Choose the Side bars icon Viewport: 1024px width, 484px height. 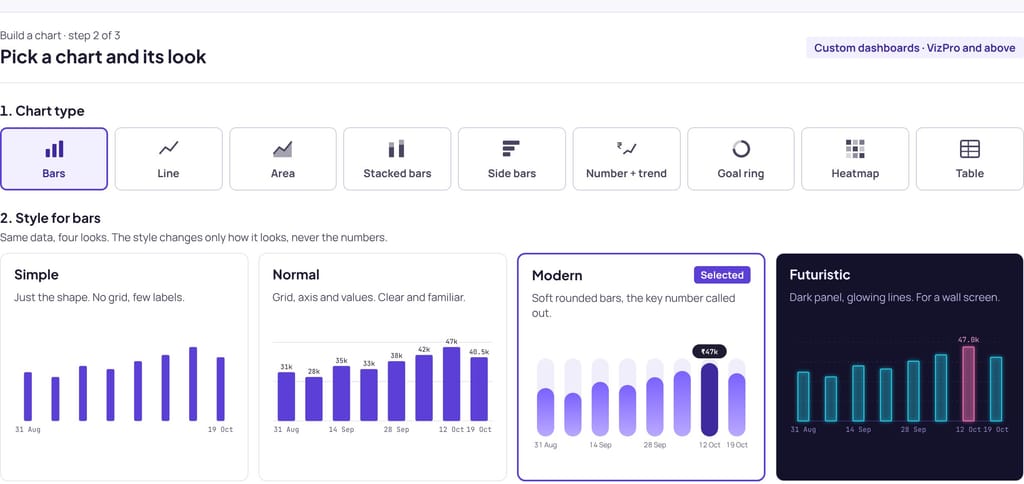point(511,149)
